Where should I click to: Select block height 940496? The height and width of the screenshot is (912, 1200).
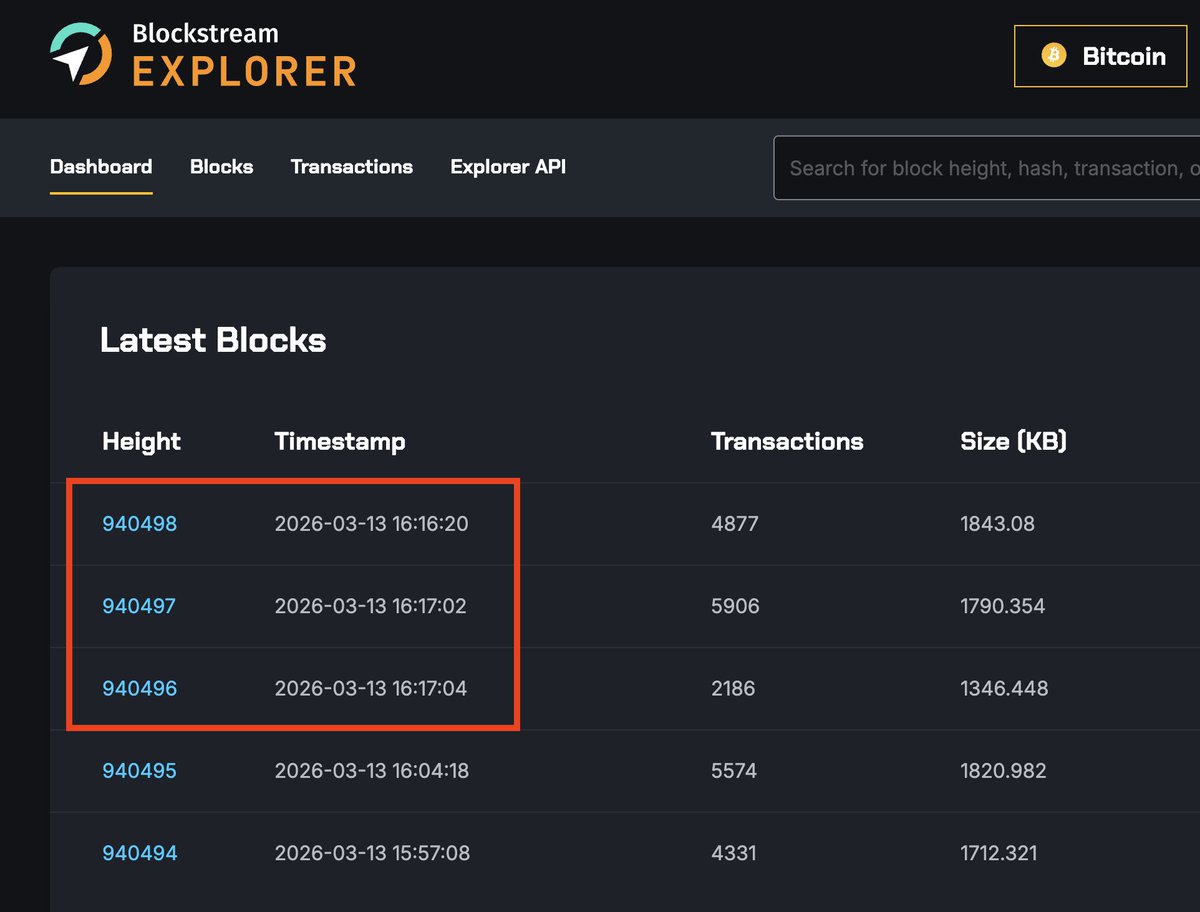point(139,688)
